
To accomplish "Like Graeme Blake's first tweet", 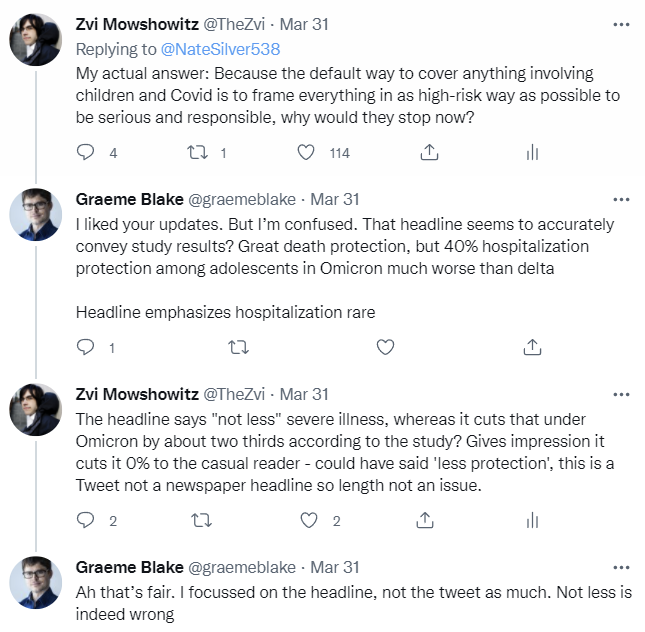I will tap(385, 347).
